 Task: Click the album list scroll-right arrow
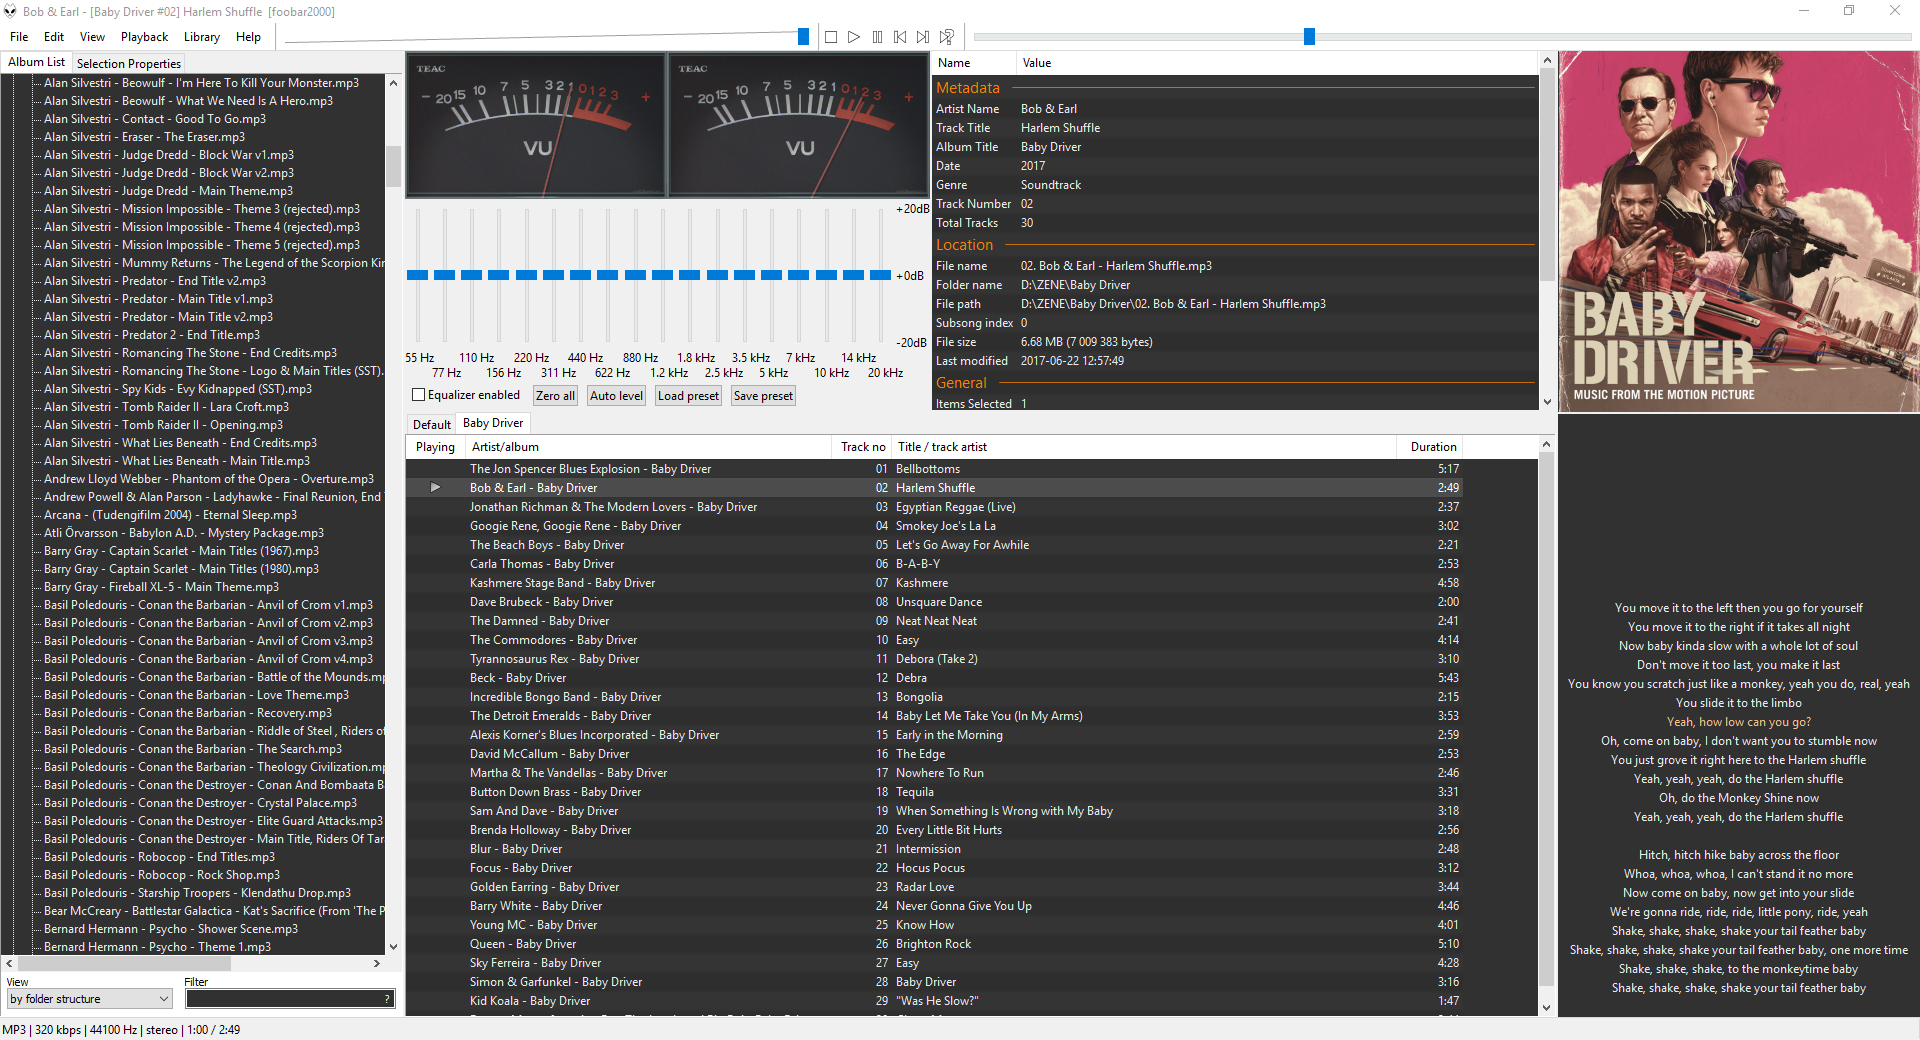click(x=377, y=964)
